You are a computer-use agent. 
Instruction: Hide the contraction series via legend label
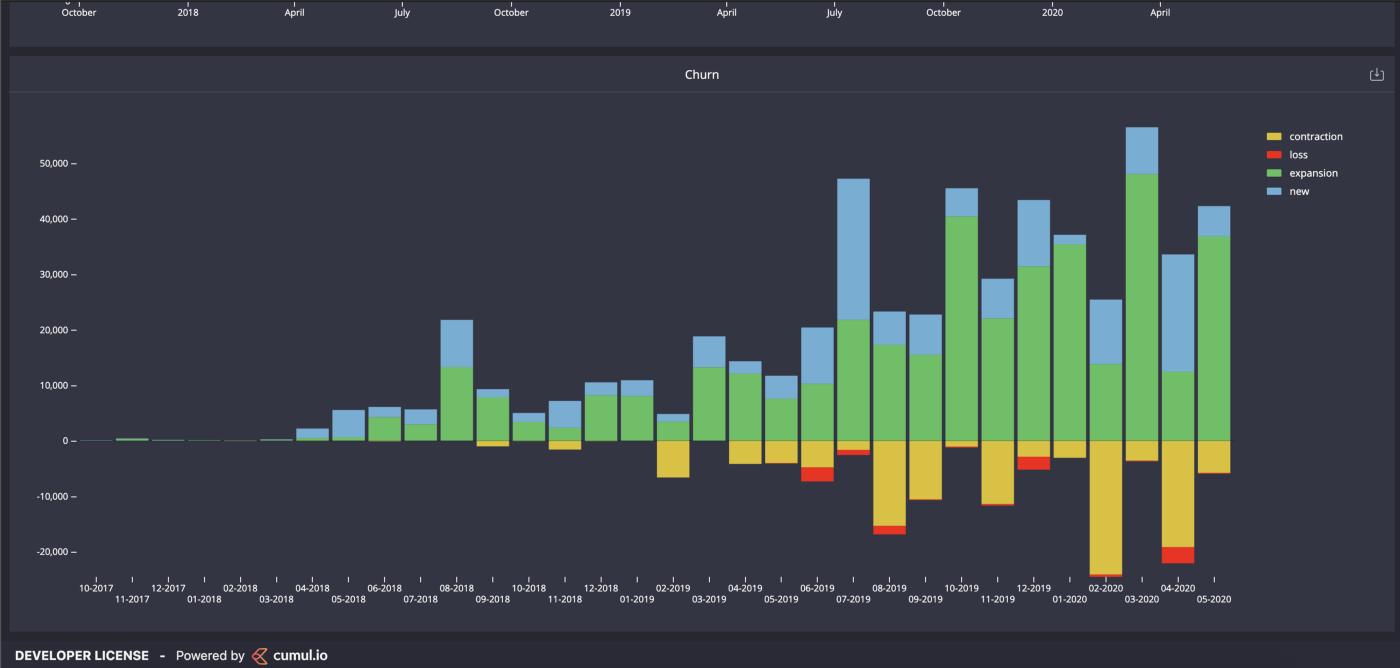coord(1316,137)
